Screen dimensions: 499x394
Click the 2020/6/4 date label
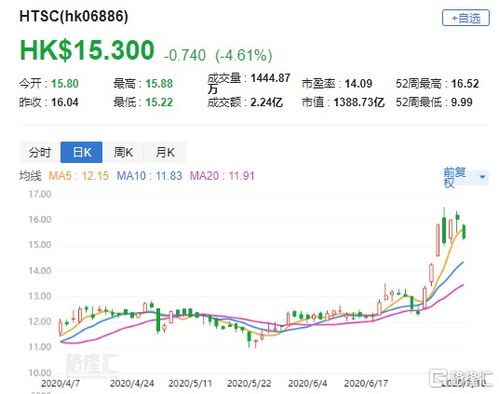[307, 383]
